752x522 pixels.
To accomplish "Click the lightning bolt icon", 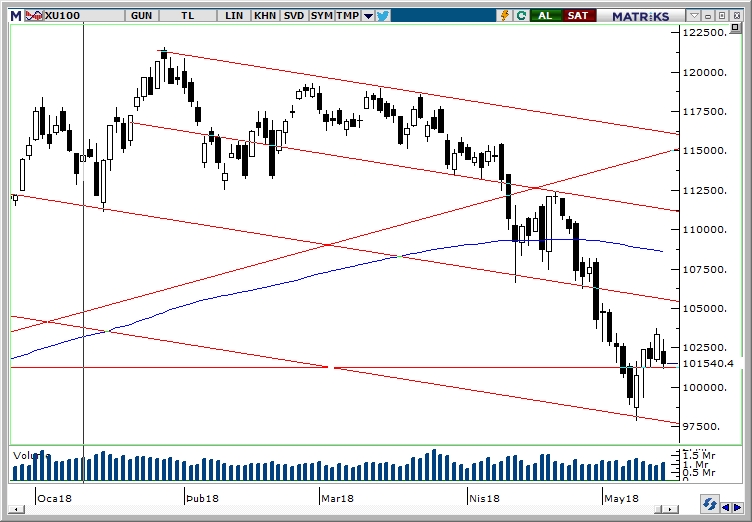I will (505, 15).
